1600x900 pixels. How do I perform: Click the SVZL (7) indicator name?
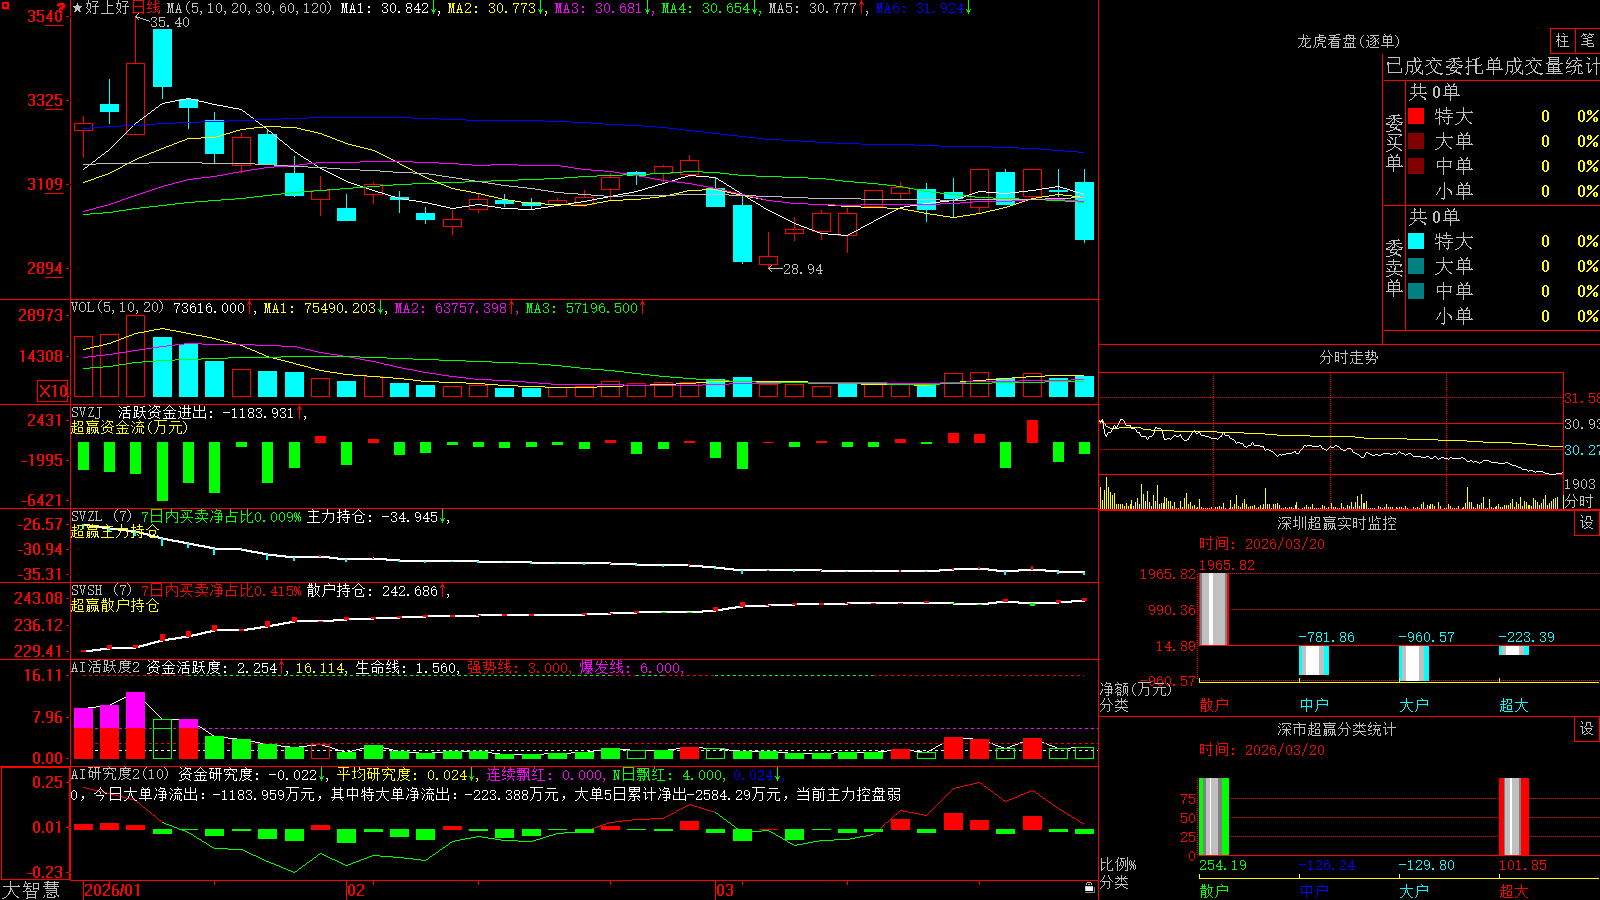click(x=101, y=517)
